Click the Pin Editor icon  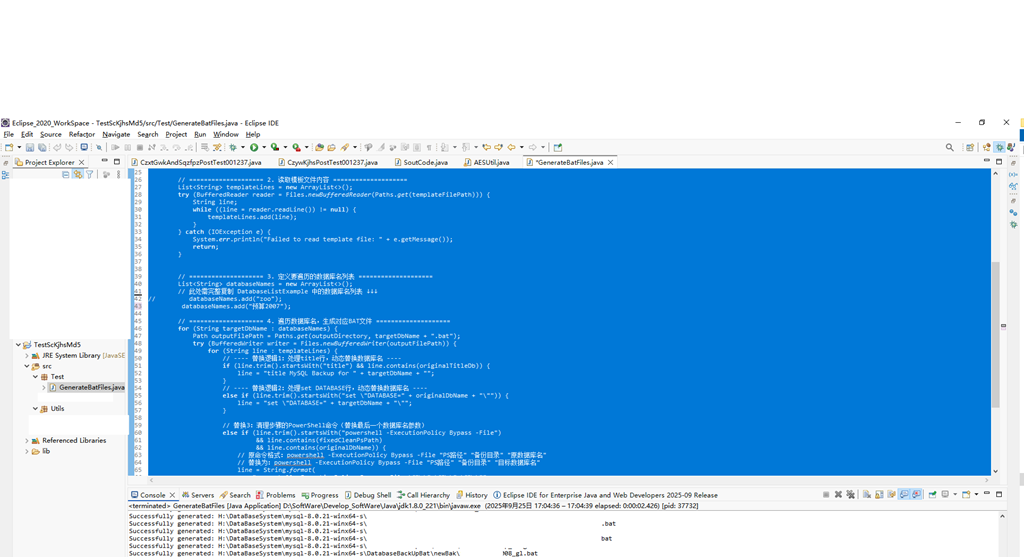pyautogui.click(x=558, y=147)
